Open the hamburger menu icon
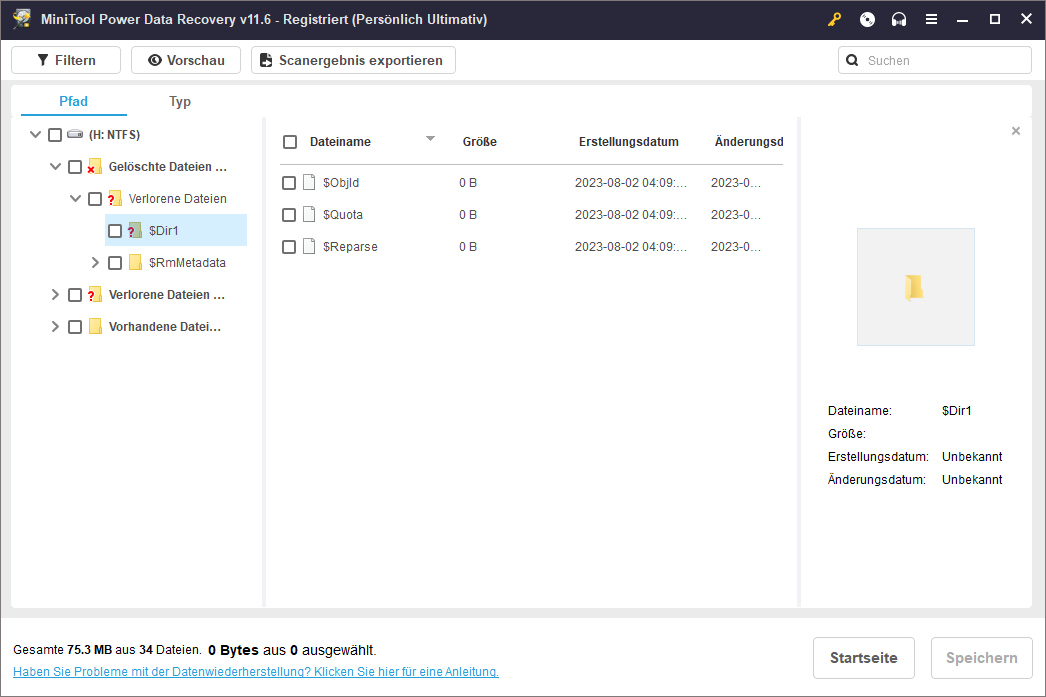This screenshot has width=1046, height=697. pos(931,20)
